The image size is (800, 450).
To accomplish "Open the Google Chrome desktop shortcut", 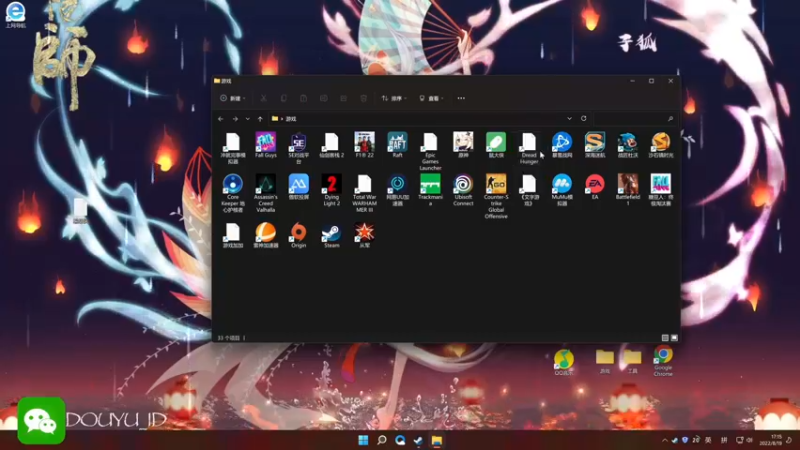I will pos(663,361).
